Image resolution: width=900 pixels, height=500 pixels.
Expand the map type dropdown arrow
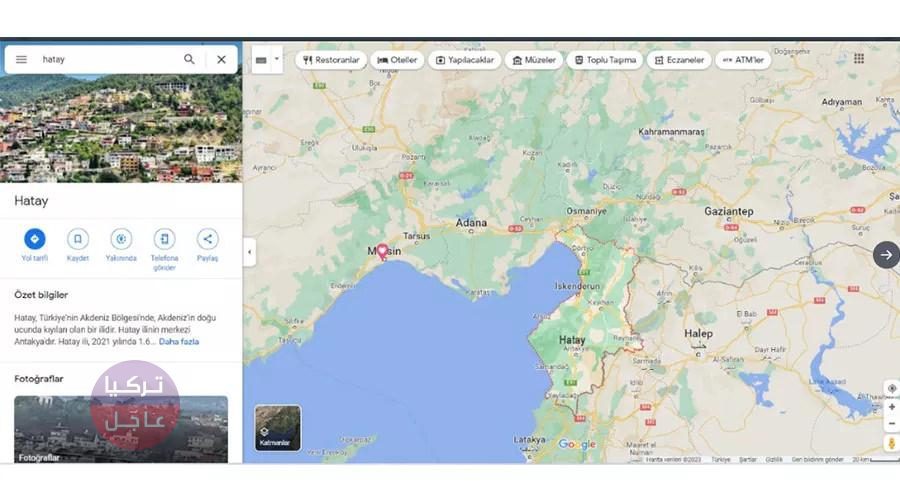pos(277,59)
